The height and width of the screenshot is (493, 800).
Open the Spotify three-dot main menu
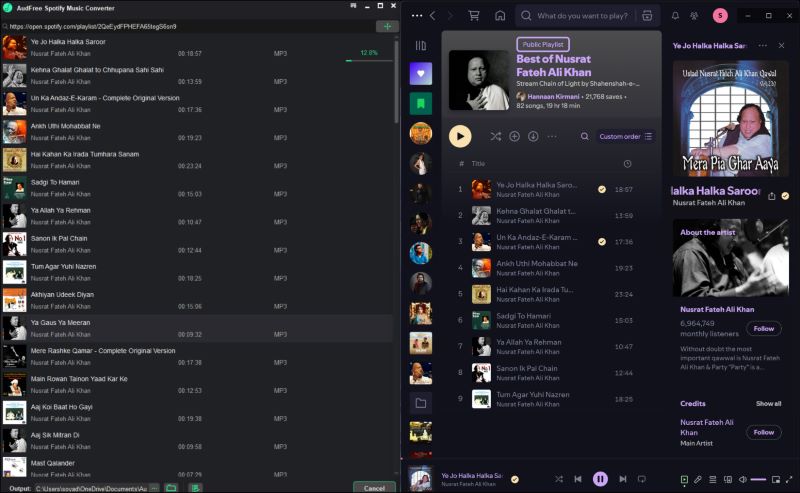(x=417, y=16)
